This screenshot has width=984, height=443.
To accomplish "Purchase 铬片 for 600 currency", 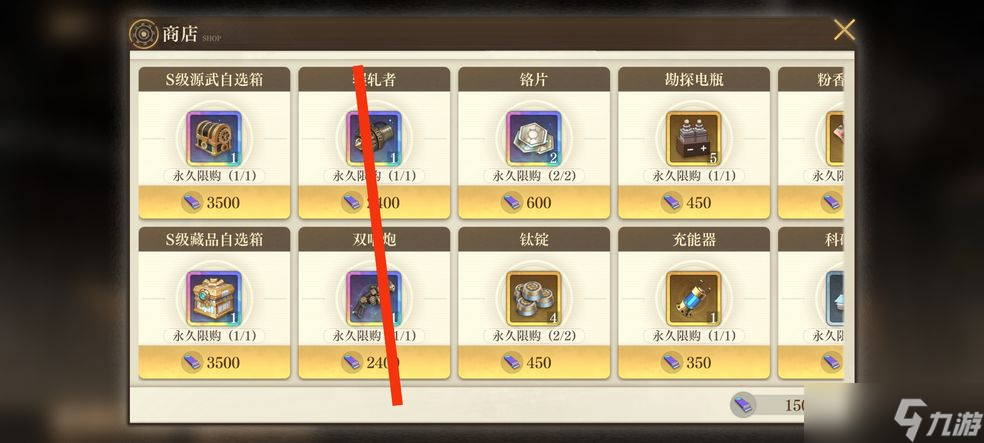I will 534,202.
